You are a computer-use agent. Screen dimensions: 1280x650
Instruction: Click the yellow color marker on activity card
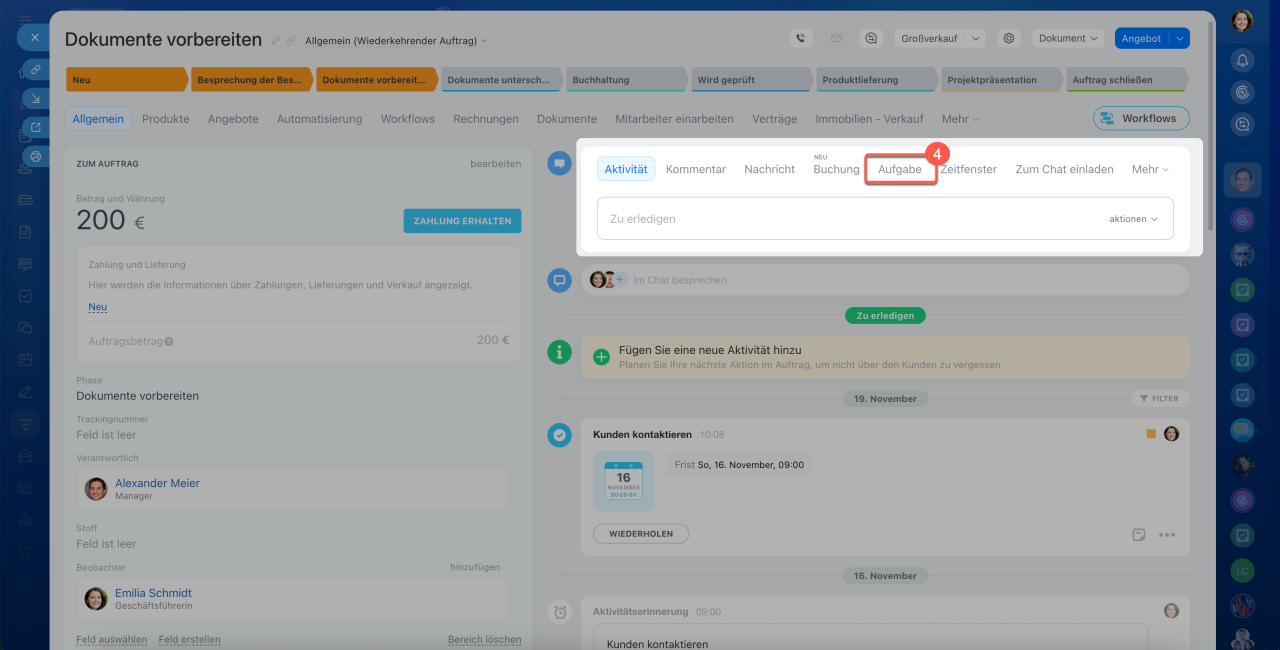[x=1151, y=434]
